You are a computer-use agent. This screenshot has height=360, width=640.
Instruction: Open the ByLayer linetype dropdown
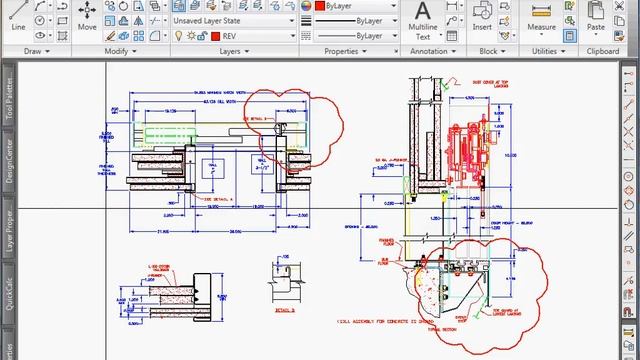[394, 36]
